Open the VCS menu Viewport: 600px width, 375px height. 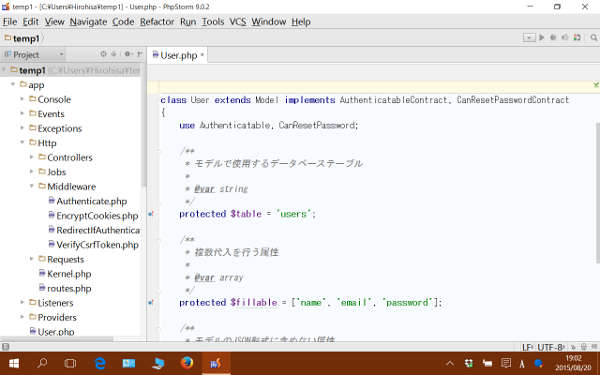click(x=237, y=22)
